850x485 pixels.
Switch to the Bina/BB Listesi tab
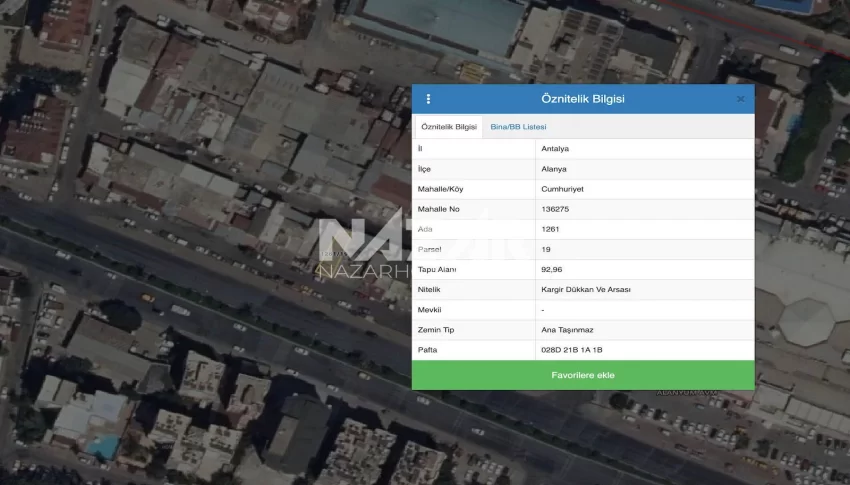click(x=518, y=127)
